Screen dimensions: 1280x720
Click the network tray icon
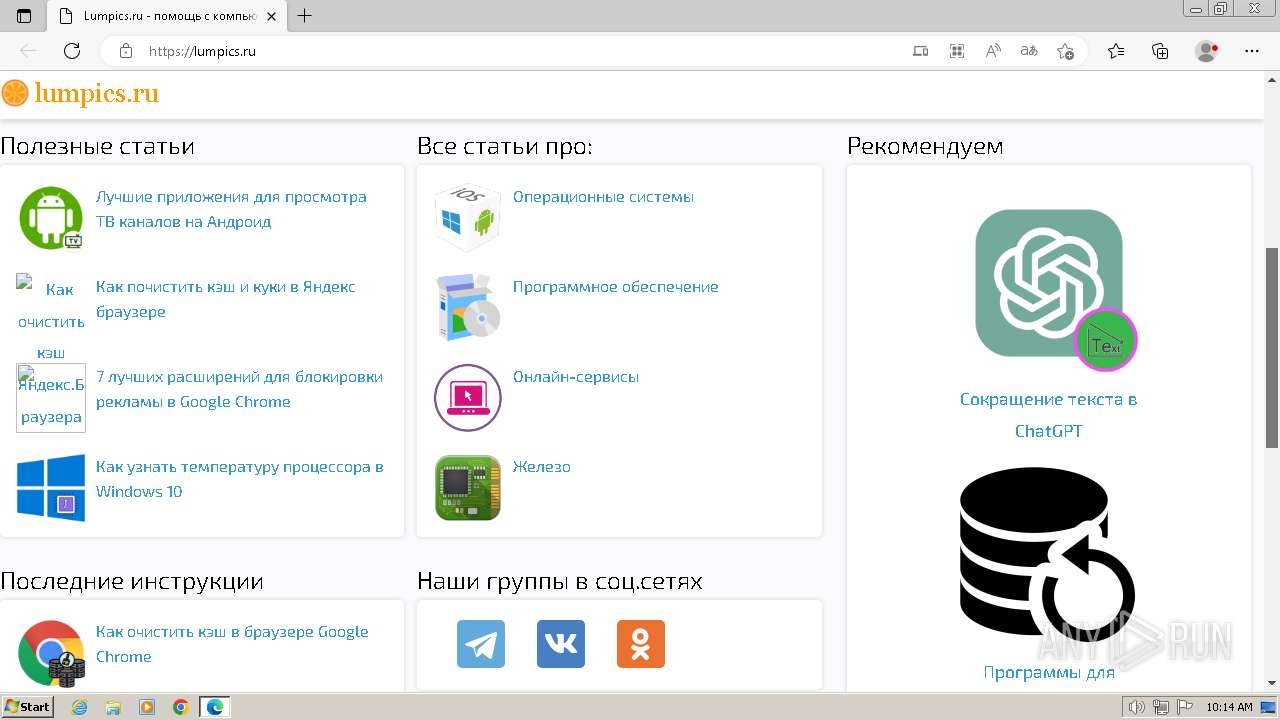(x=1160, y=707)
